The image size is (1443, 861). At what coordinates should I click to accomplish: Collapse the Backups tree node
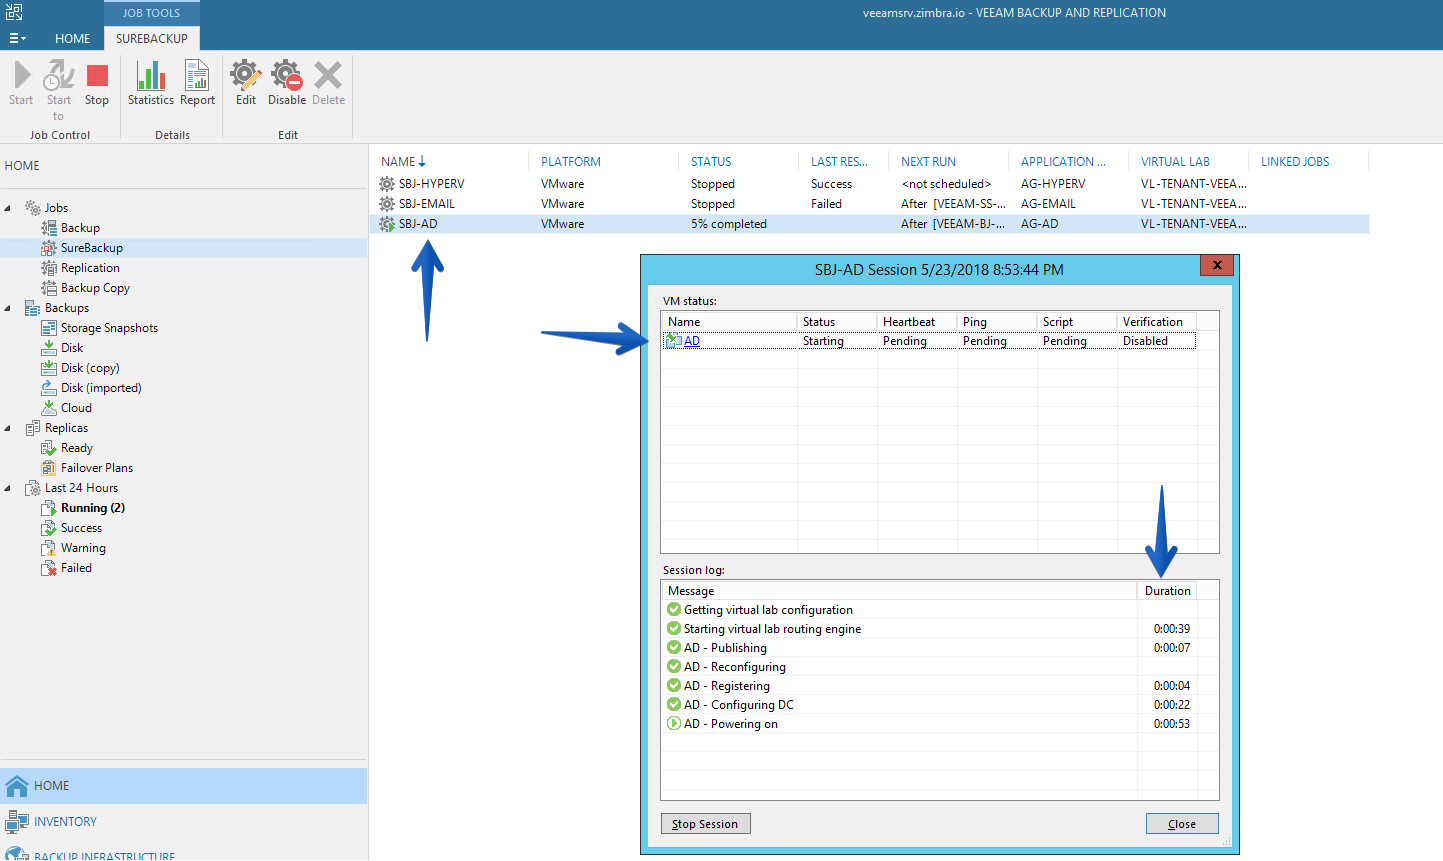point(8,308)
